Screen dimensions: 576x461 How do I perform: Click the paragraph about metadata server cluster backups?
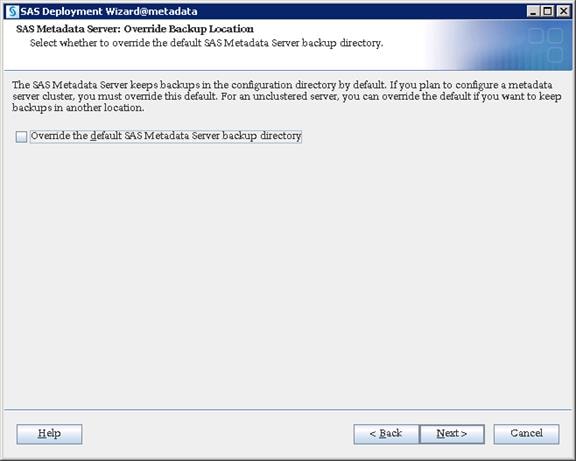(x=287, y=96)
